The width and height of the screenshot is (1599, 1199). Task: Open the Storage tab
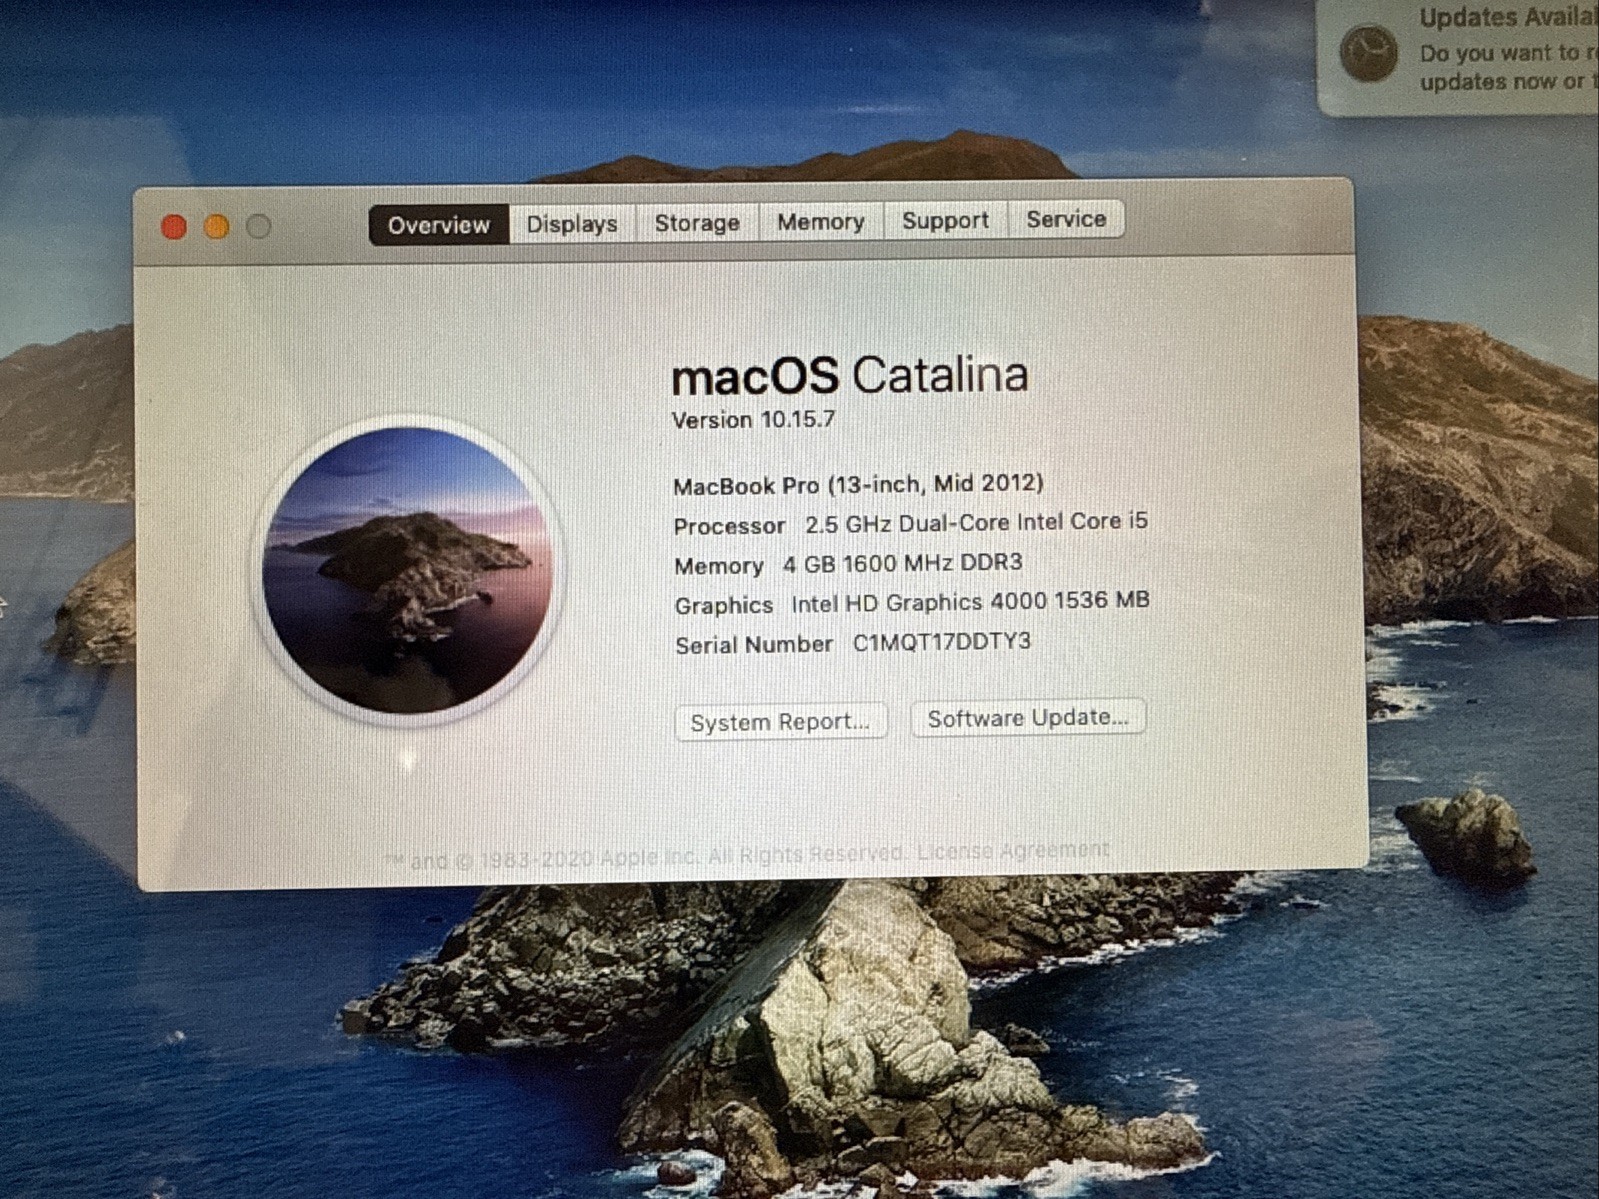pyautogui.click(x=697, y=223)
